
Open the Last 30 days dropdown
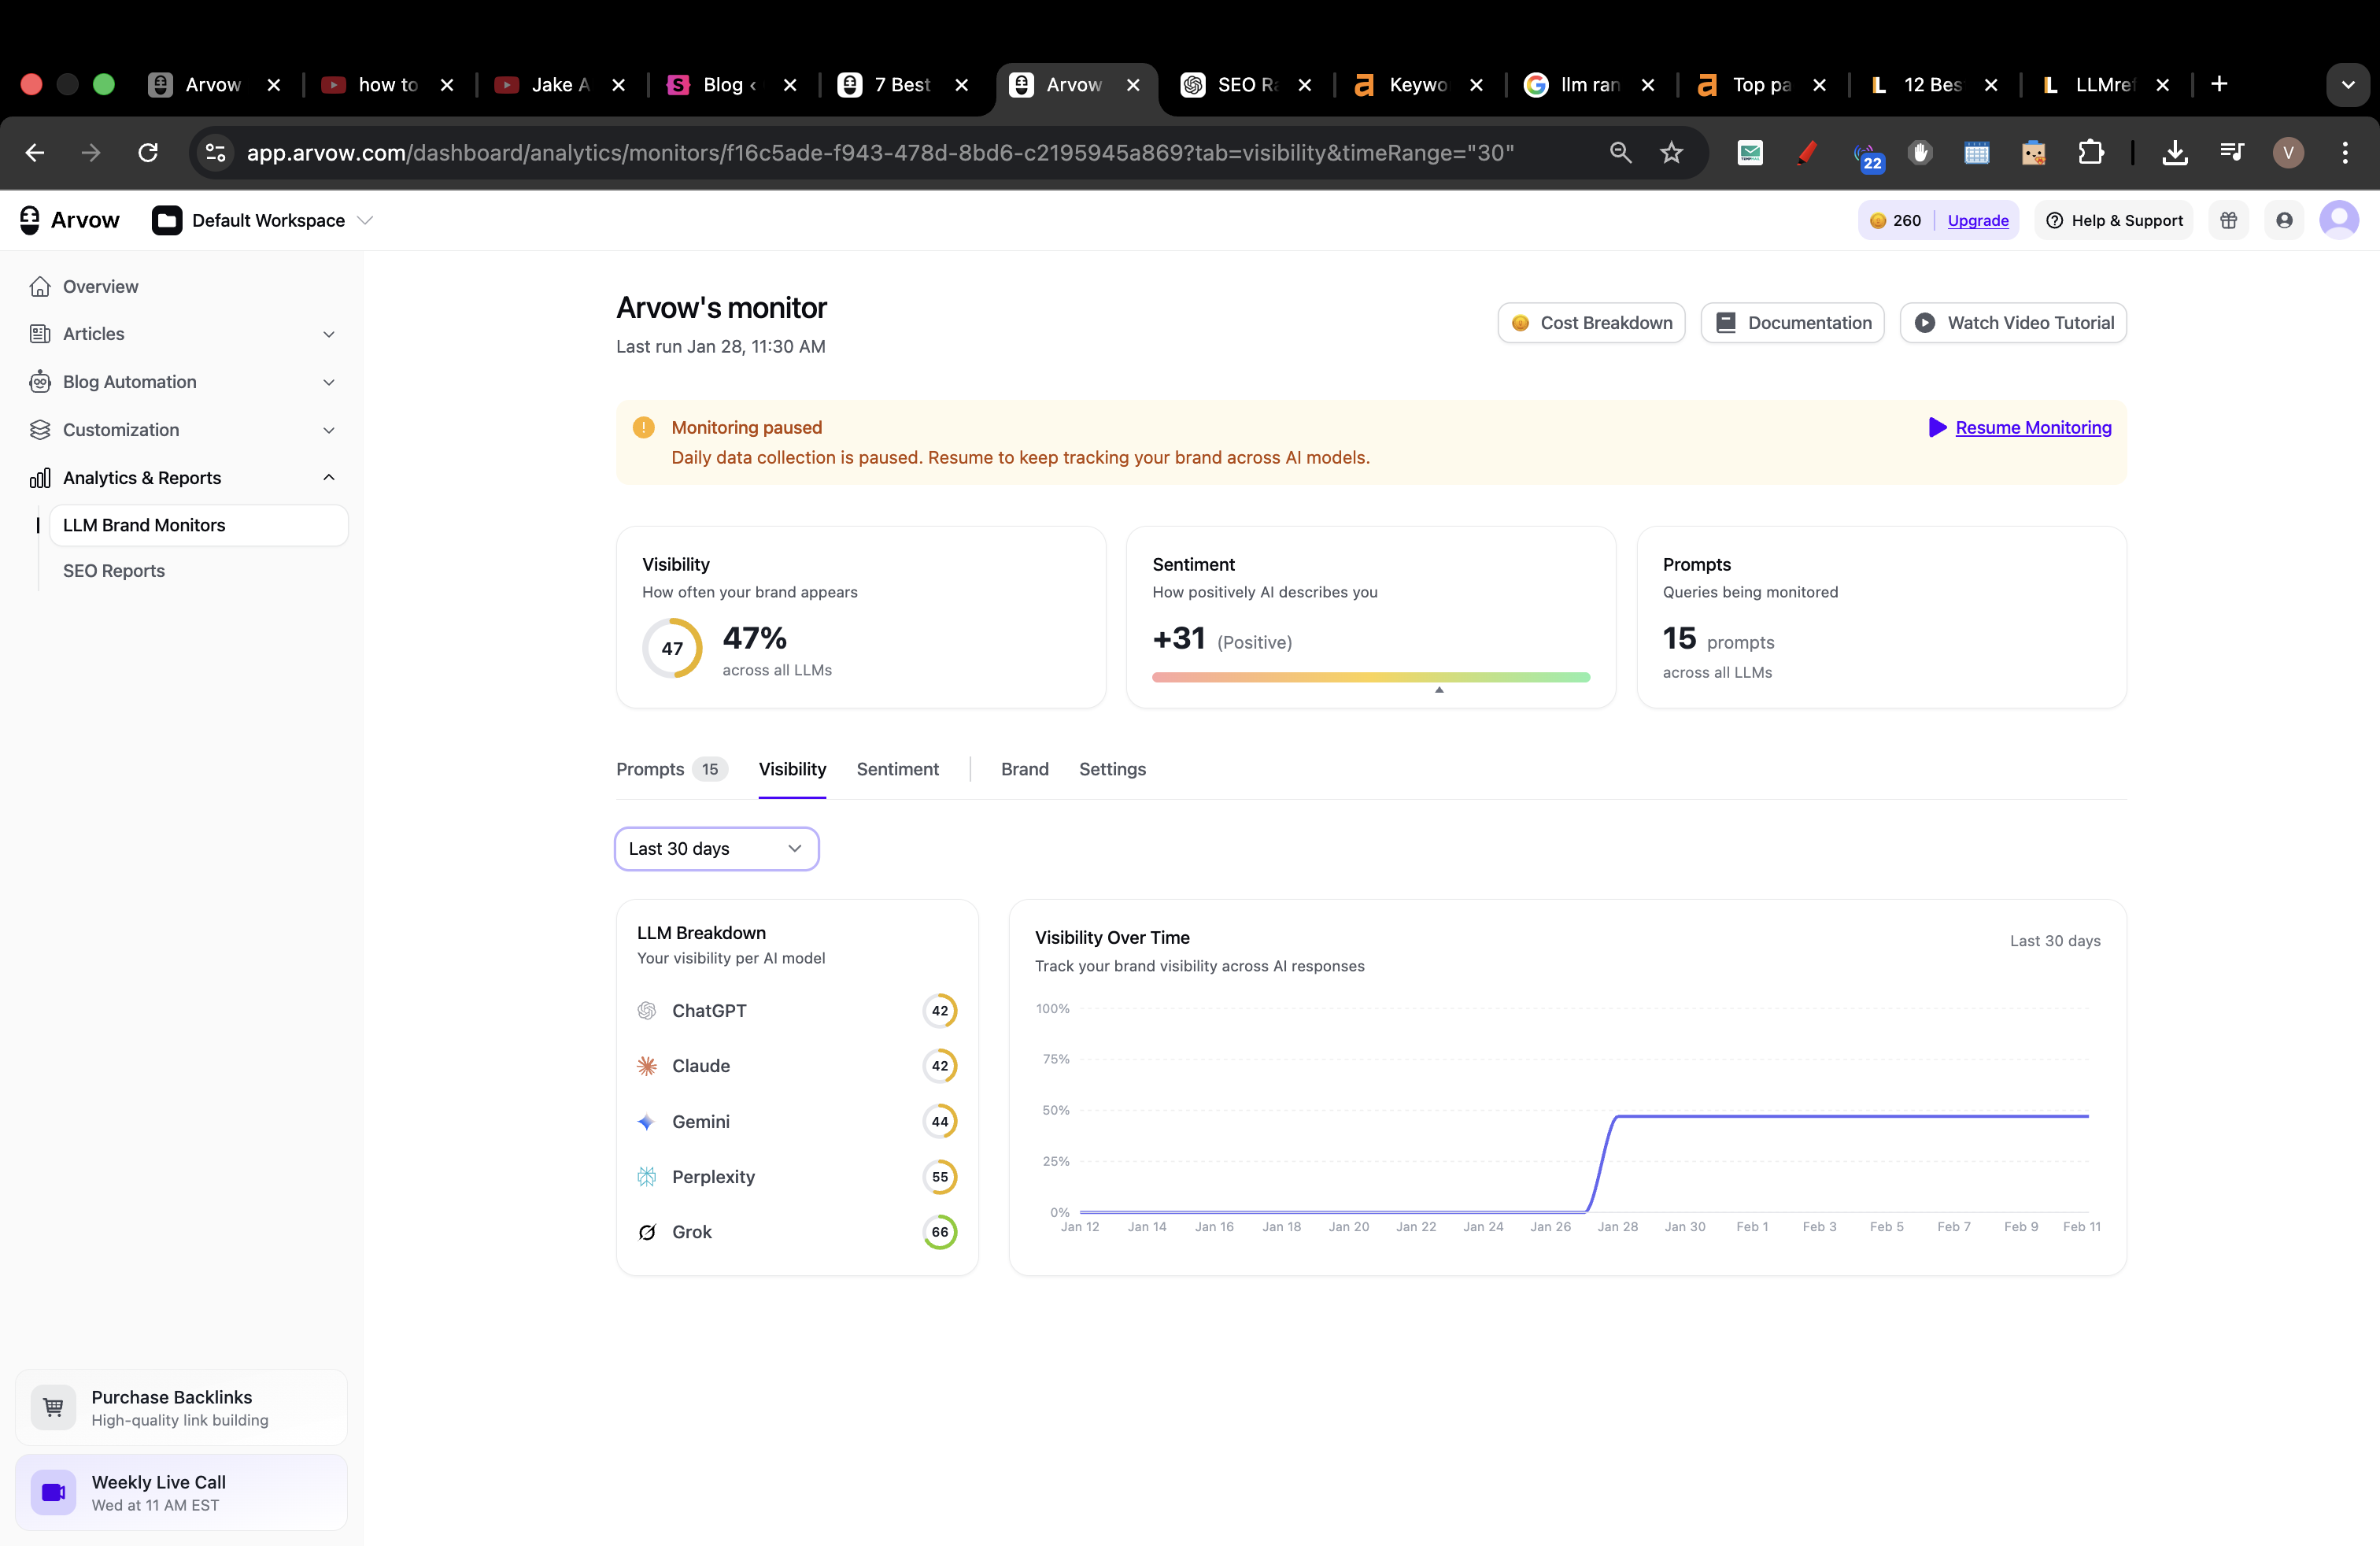point(716,849)
